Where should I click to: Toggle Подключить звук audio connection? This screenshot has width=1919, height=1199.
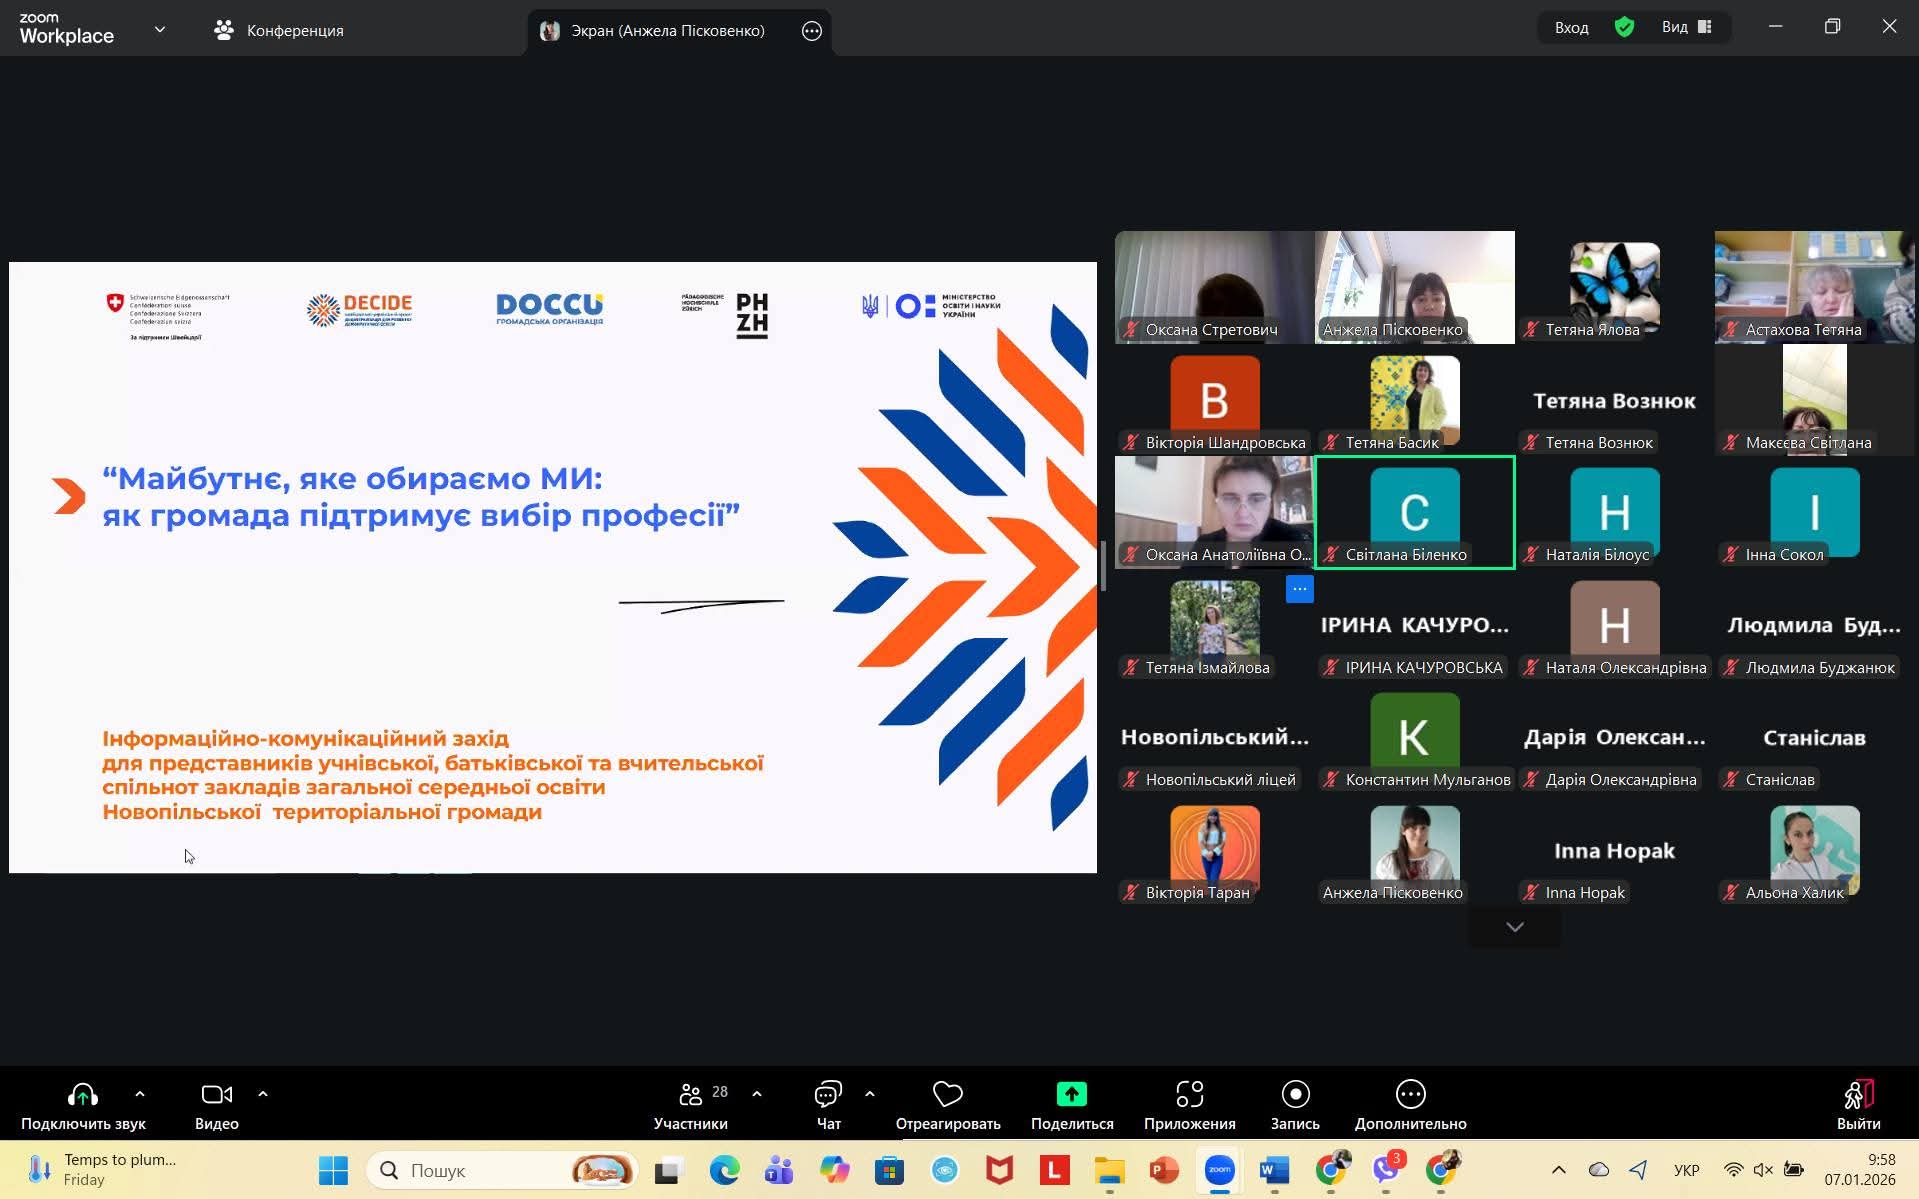(83, 1094)
